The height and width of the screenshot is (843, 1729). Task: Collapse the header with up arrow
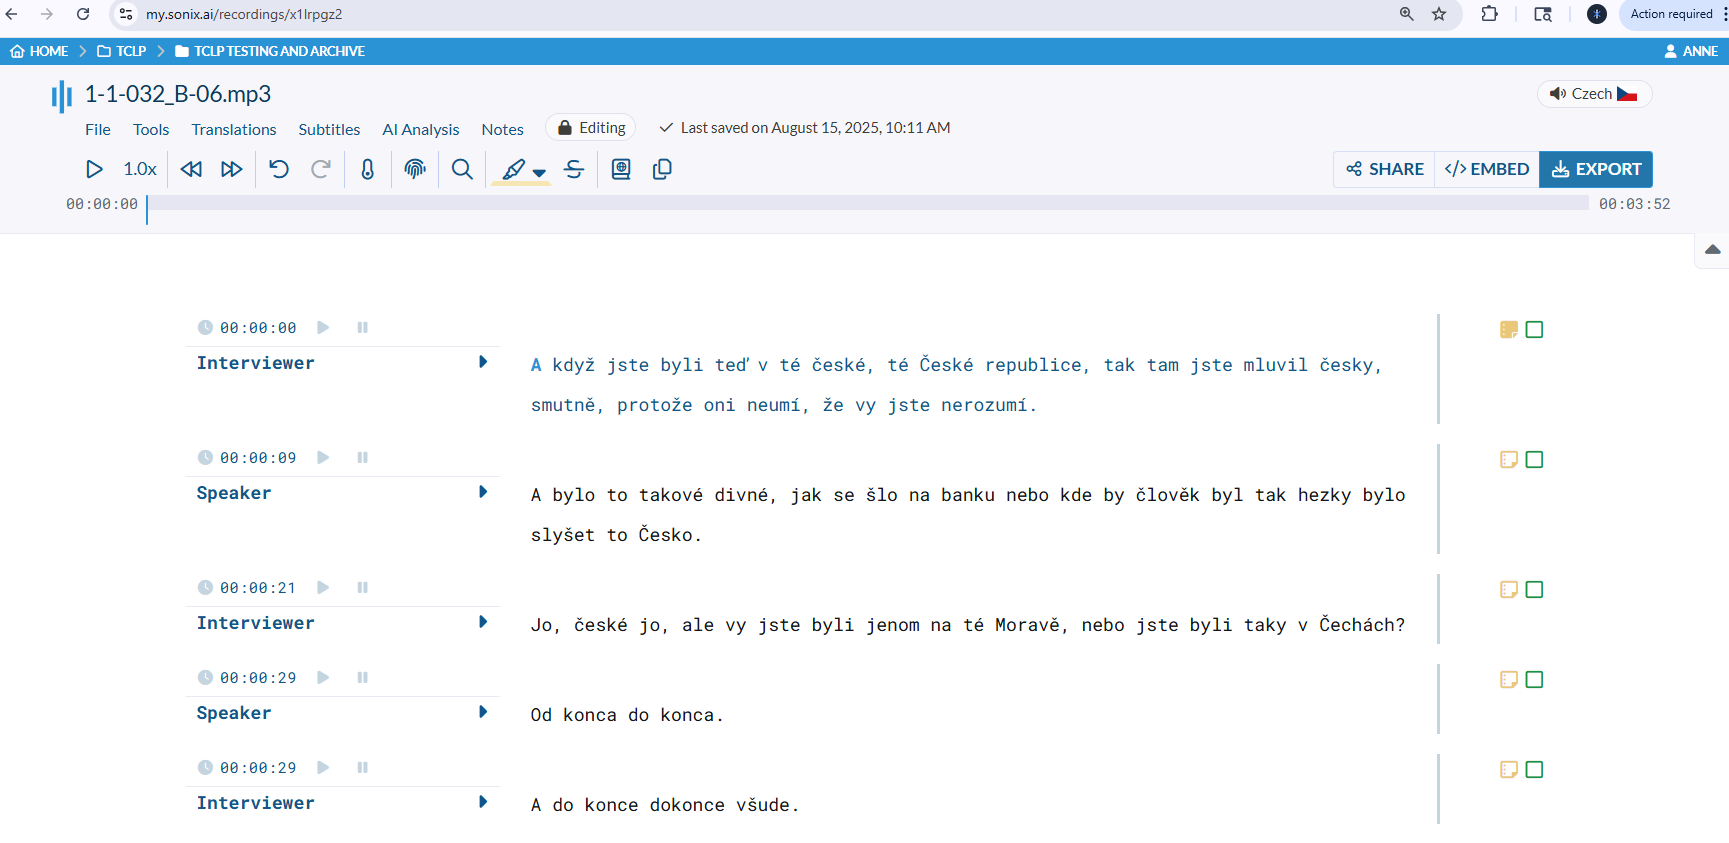[1712, 250]
